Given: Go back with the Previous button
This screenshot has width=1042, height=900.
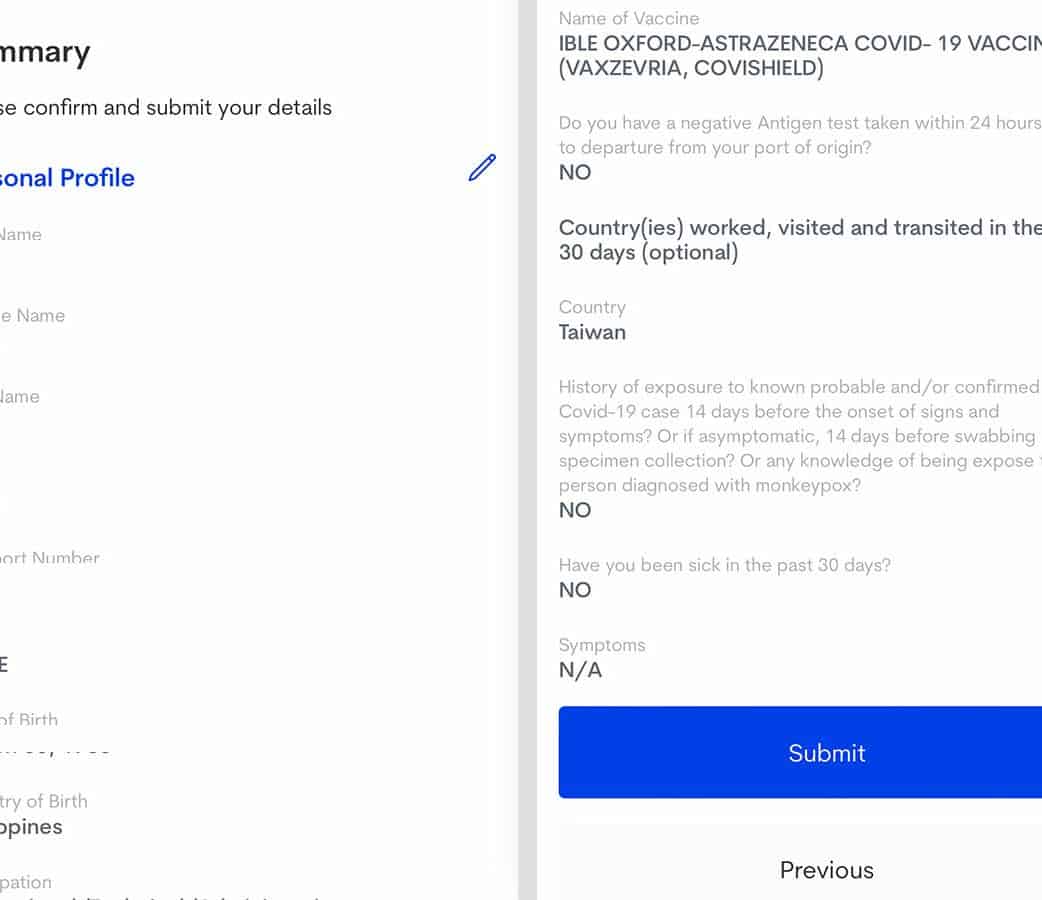Looking at the screenshot, I should (x=826, y=869).
